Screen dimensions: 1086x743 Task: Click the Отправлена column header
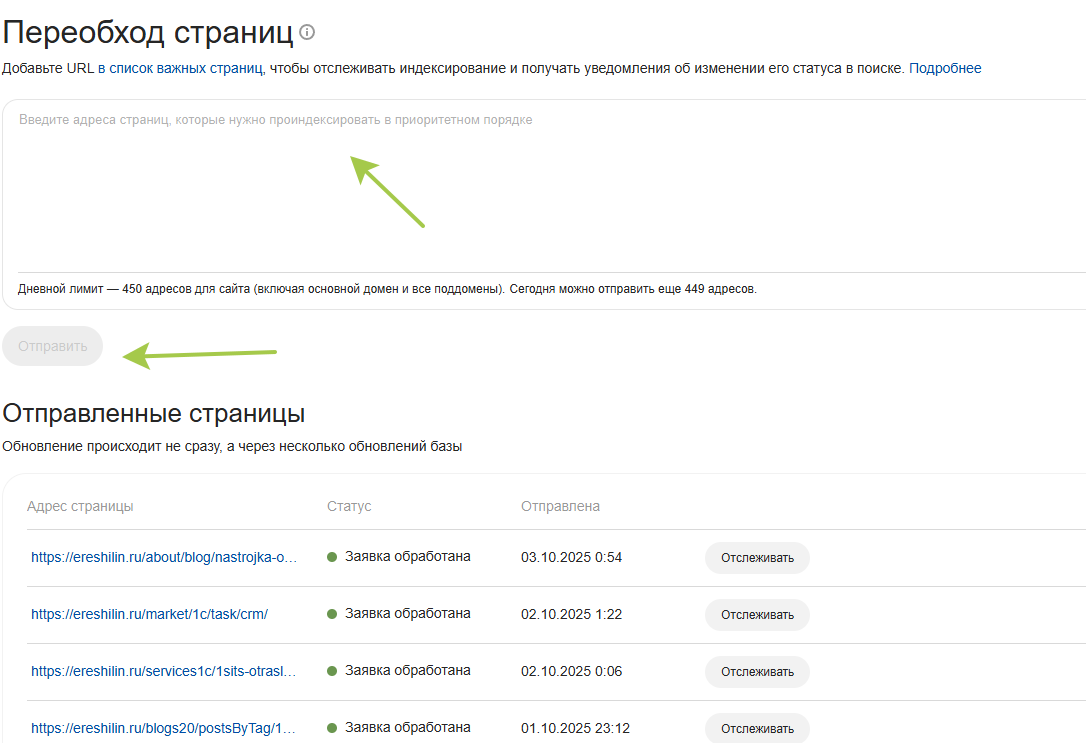(560, 506)
